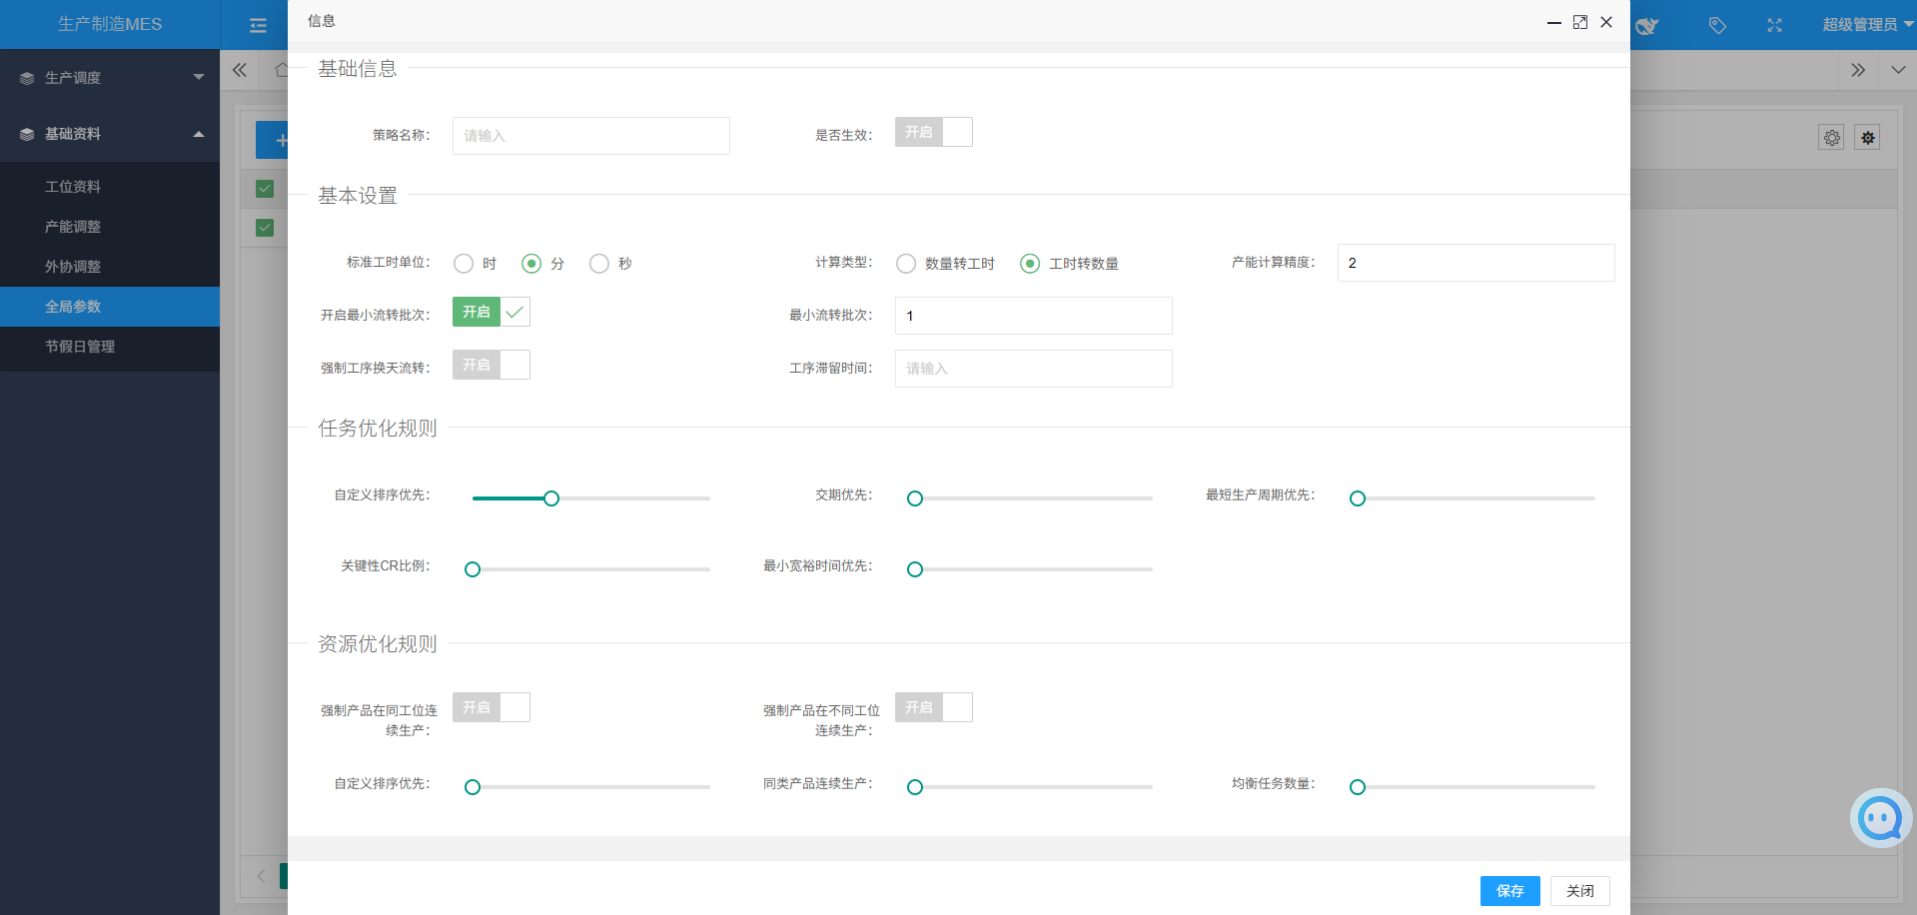This screenshot has width=1917, height=915.
Task: Open the 超级管理员 user dropdown
Action: (1866, 25)
